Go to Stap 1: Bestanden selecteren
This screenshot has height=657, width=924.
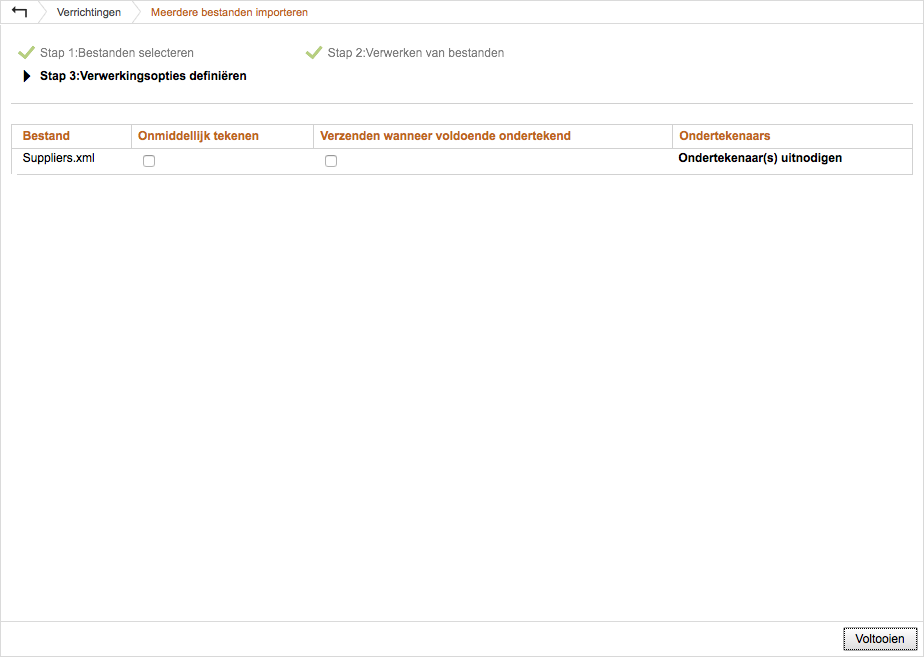(116, 52)
